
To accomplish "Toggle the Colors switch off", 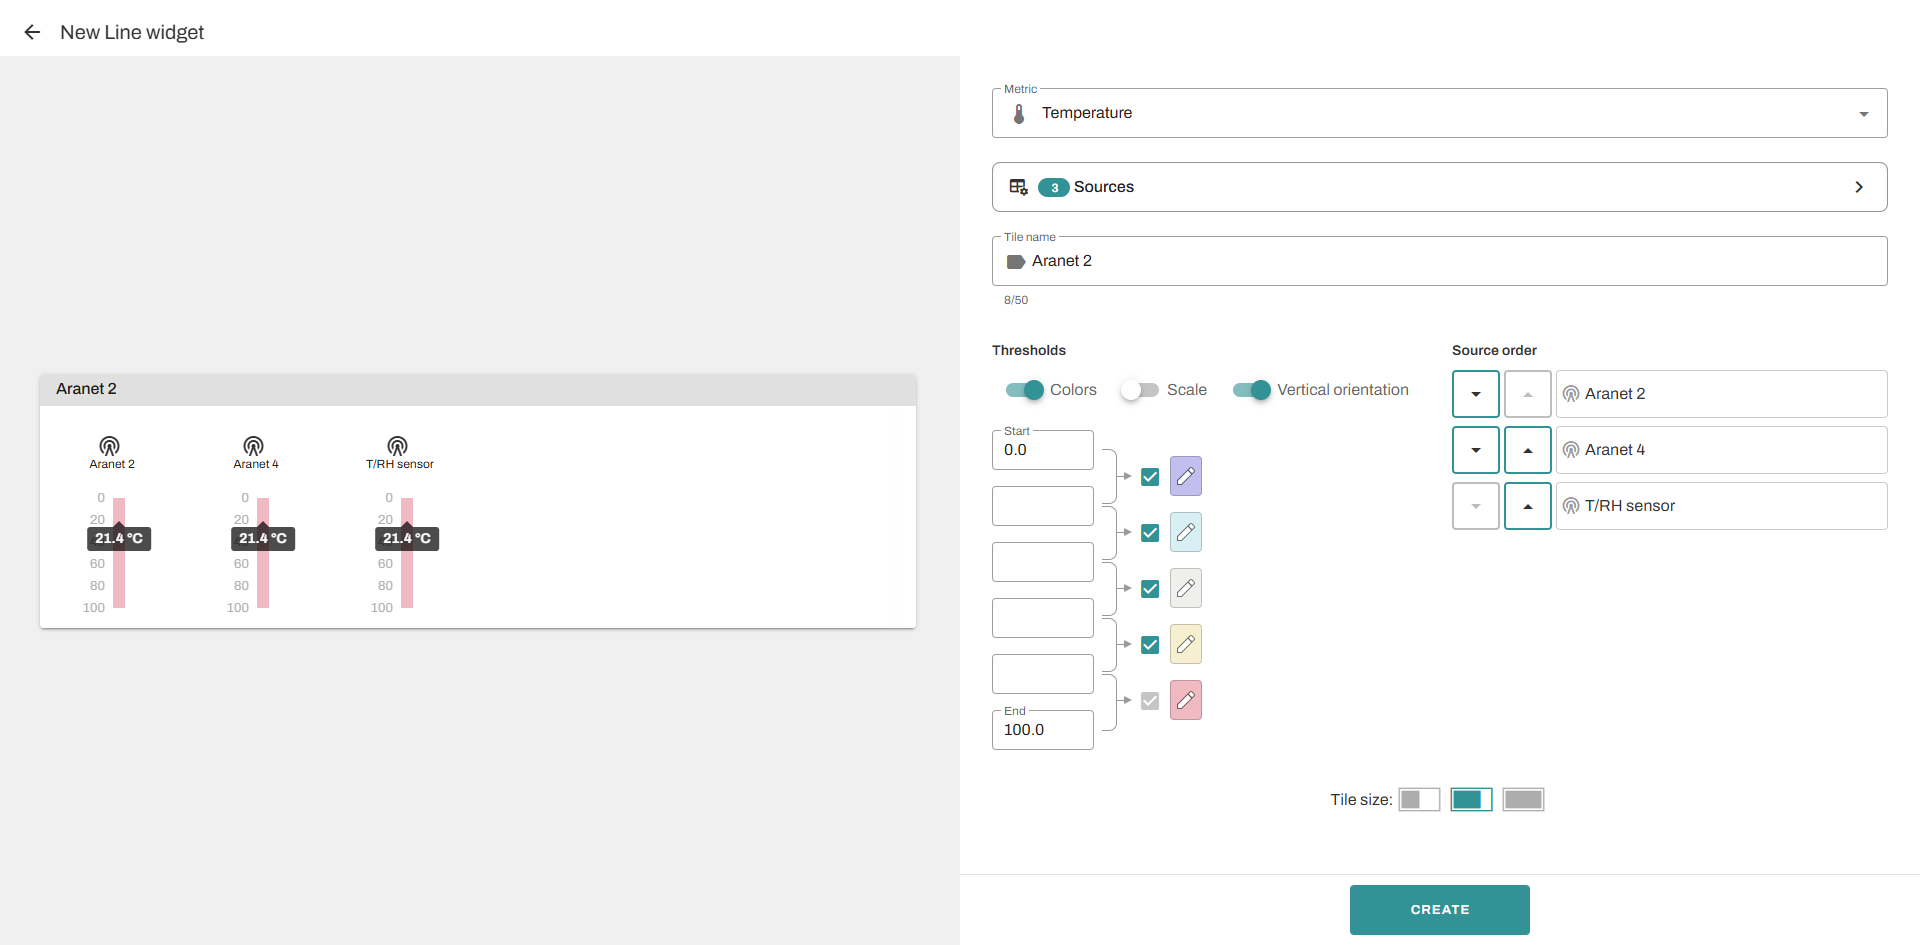I will pyautogui.click(x=1025, y=390).
